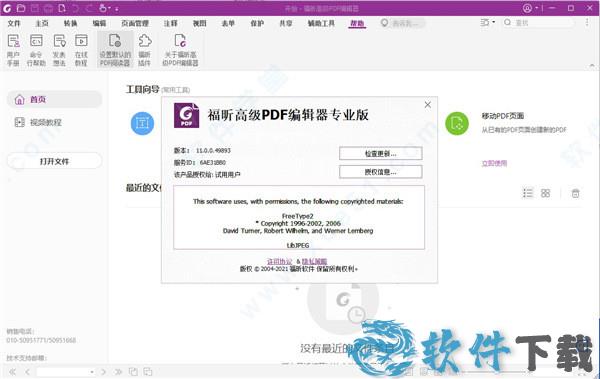Open 命令行帮助 command line help
600x379 pixels.
pos(36,50)
